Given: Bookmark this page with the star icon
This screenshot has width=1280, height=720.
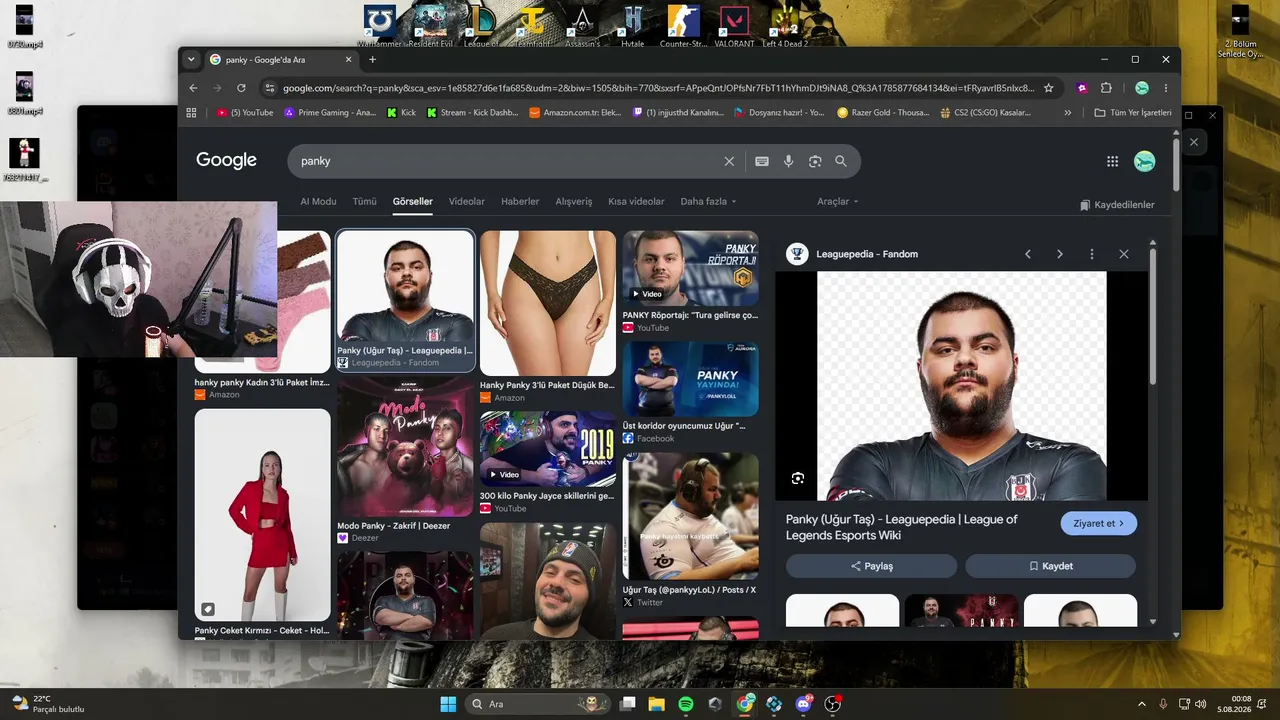Looking at the screenshot, I should [x=1048, y=88].
